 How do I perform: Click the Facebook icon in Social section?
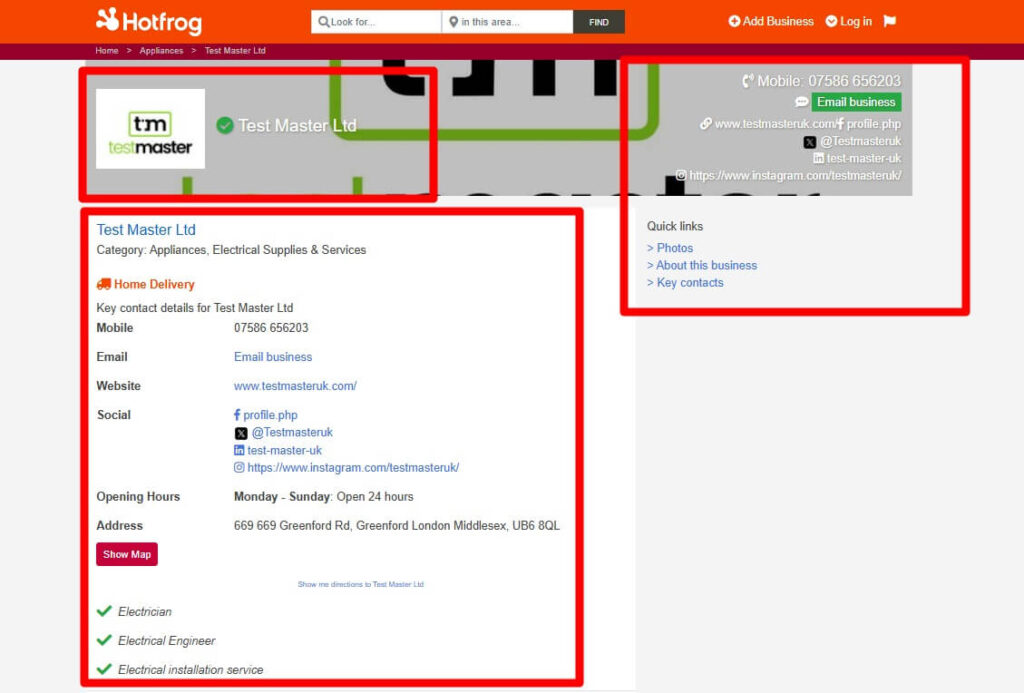point(237,415)
